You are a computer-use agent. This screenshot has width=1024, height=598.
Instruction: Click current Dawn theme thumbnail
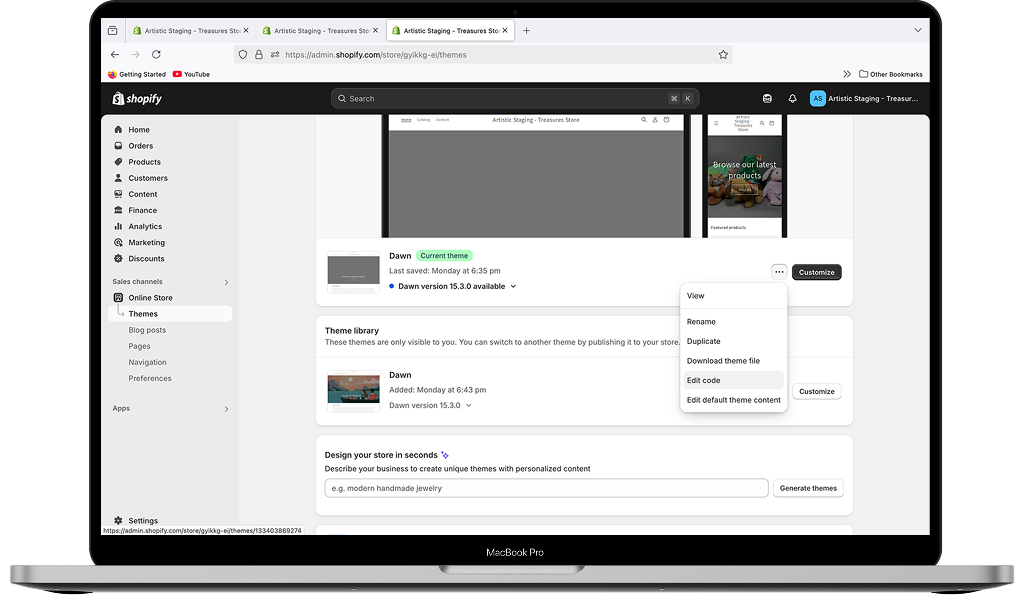353,272
